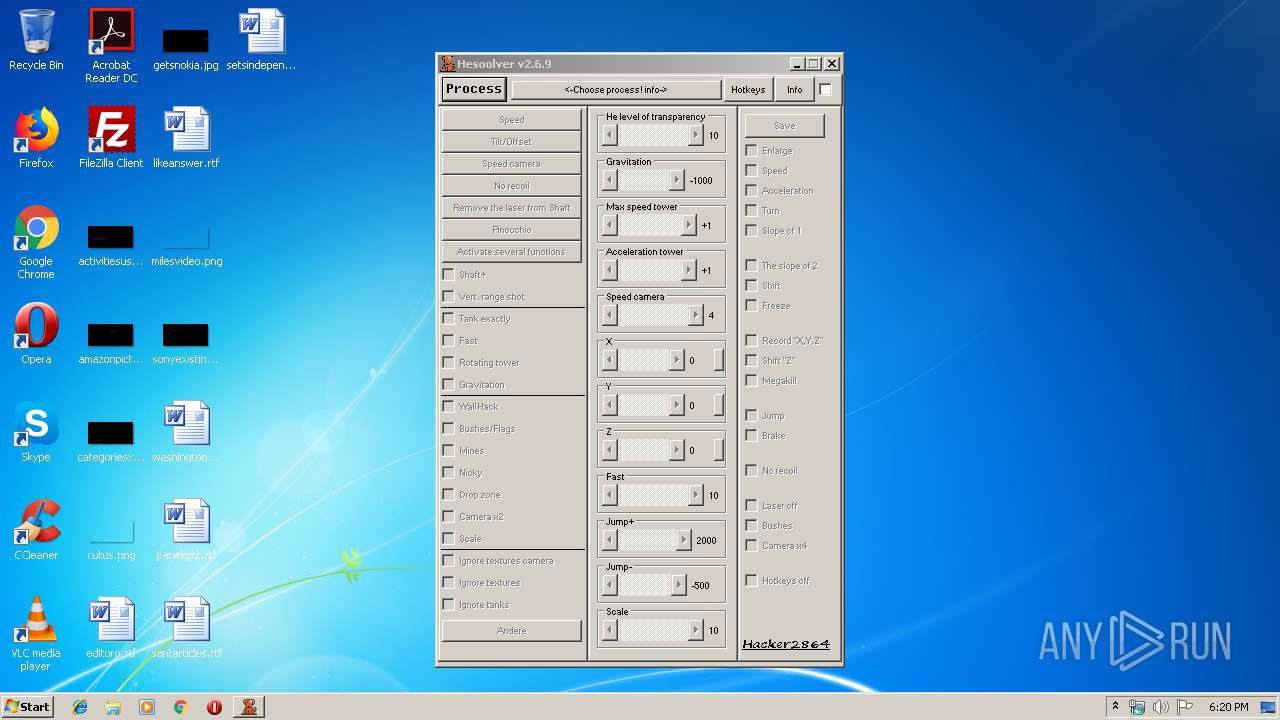The height and width of the screenshot is (720, 1280).
Task: Launch Firefox from desktop
Action: [x=36, y=138]
